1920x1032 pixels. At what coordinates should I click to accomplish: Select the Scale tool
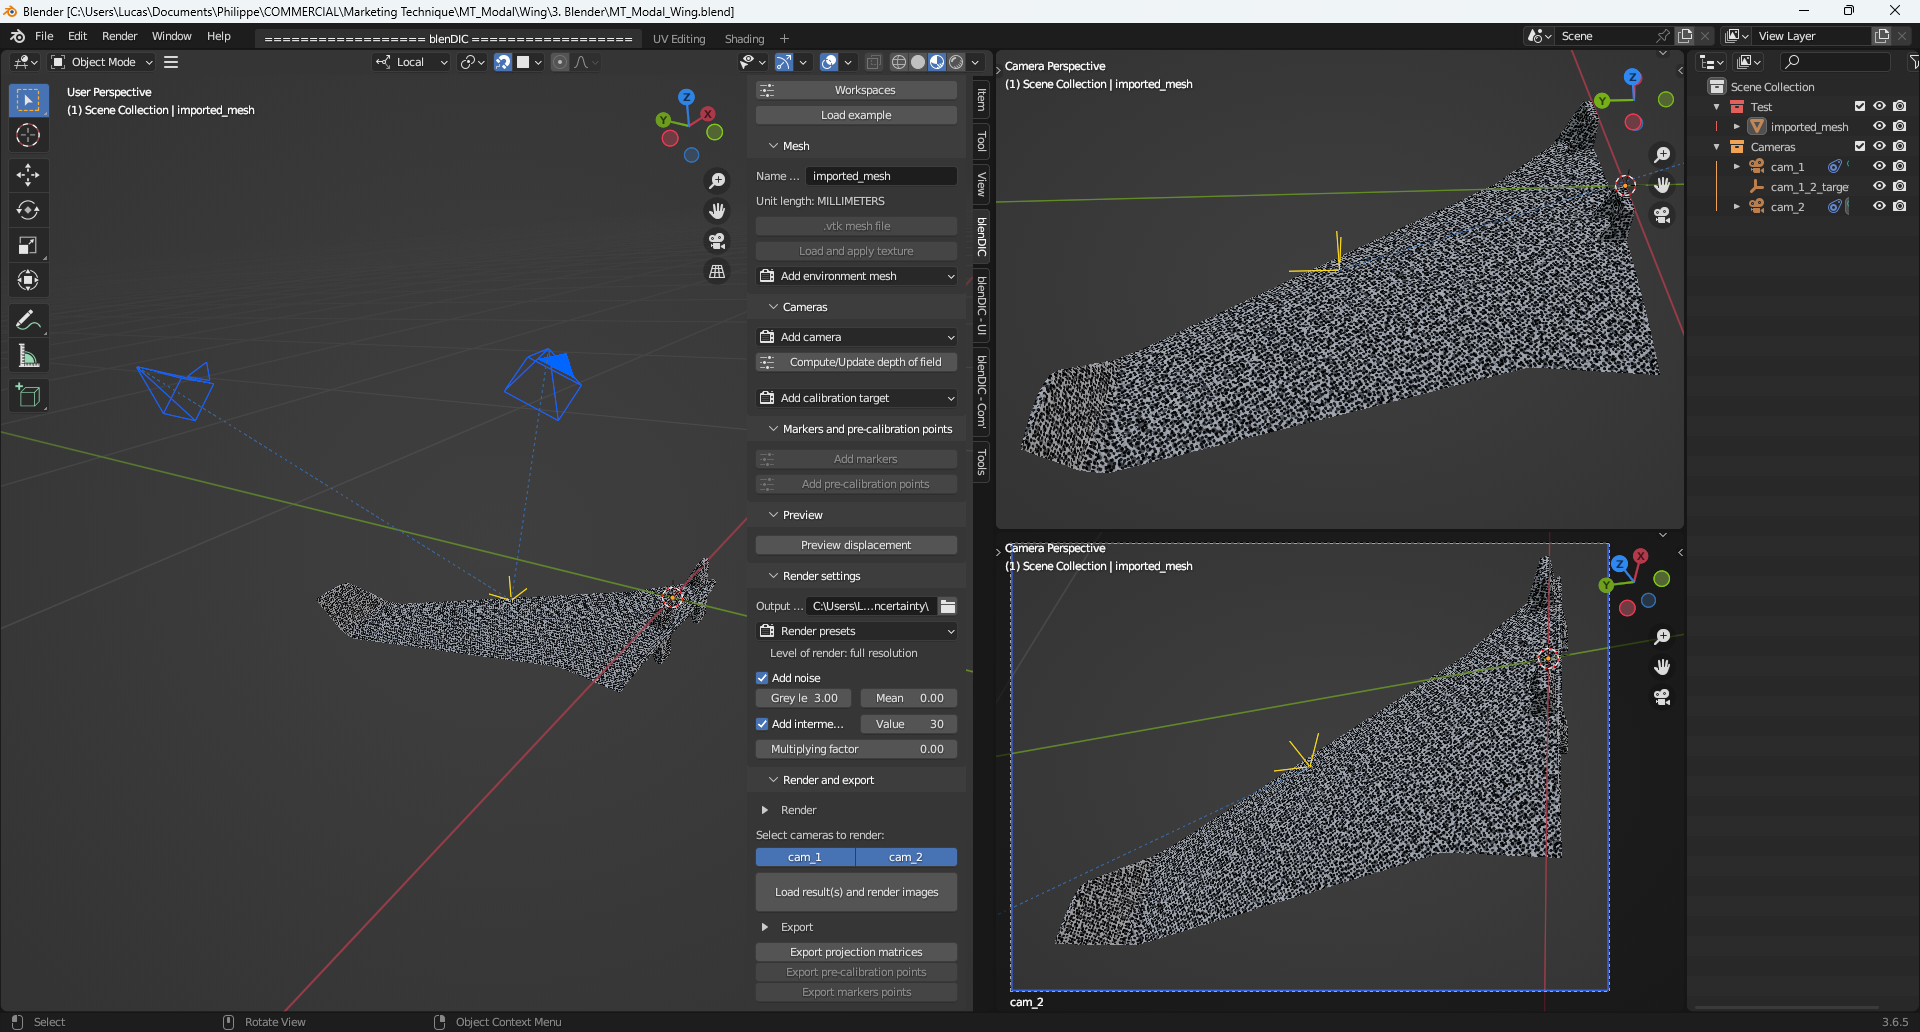[x=28, y=246]
